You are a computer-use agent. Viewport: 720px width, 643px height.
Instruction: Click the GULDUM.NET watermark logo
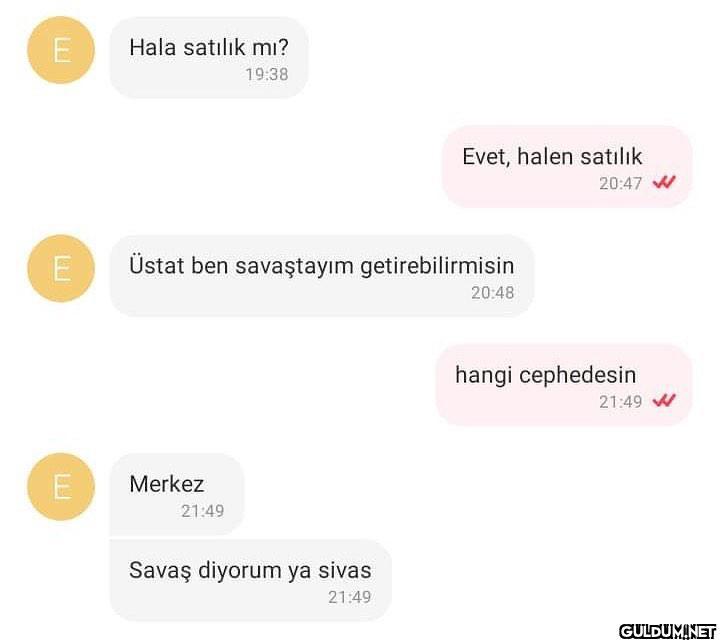[x=667, y=632]
